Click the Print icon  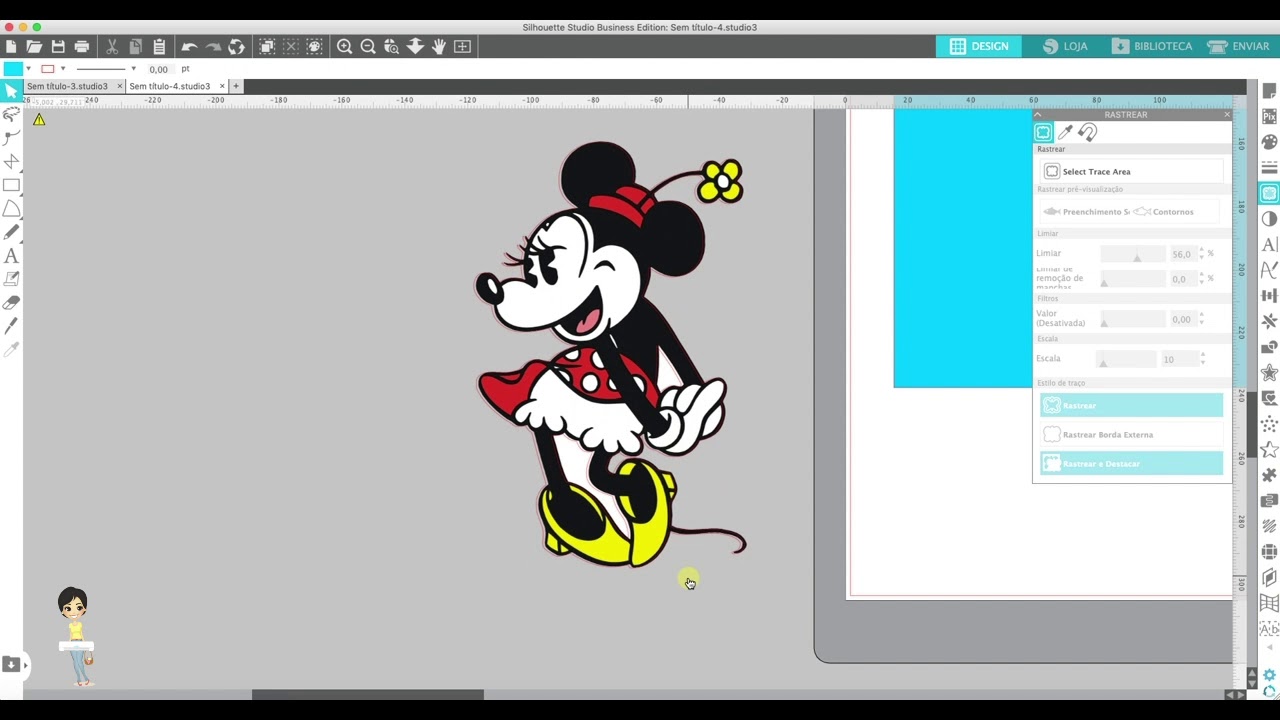coord(82,47)
